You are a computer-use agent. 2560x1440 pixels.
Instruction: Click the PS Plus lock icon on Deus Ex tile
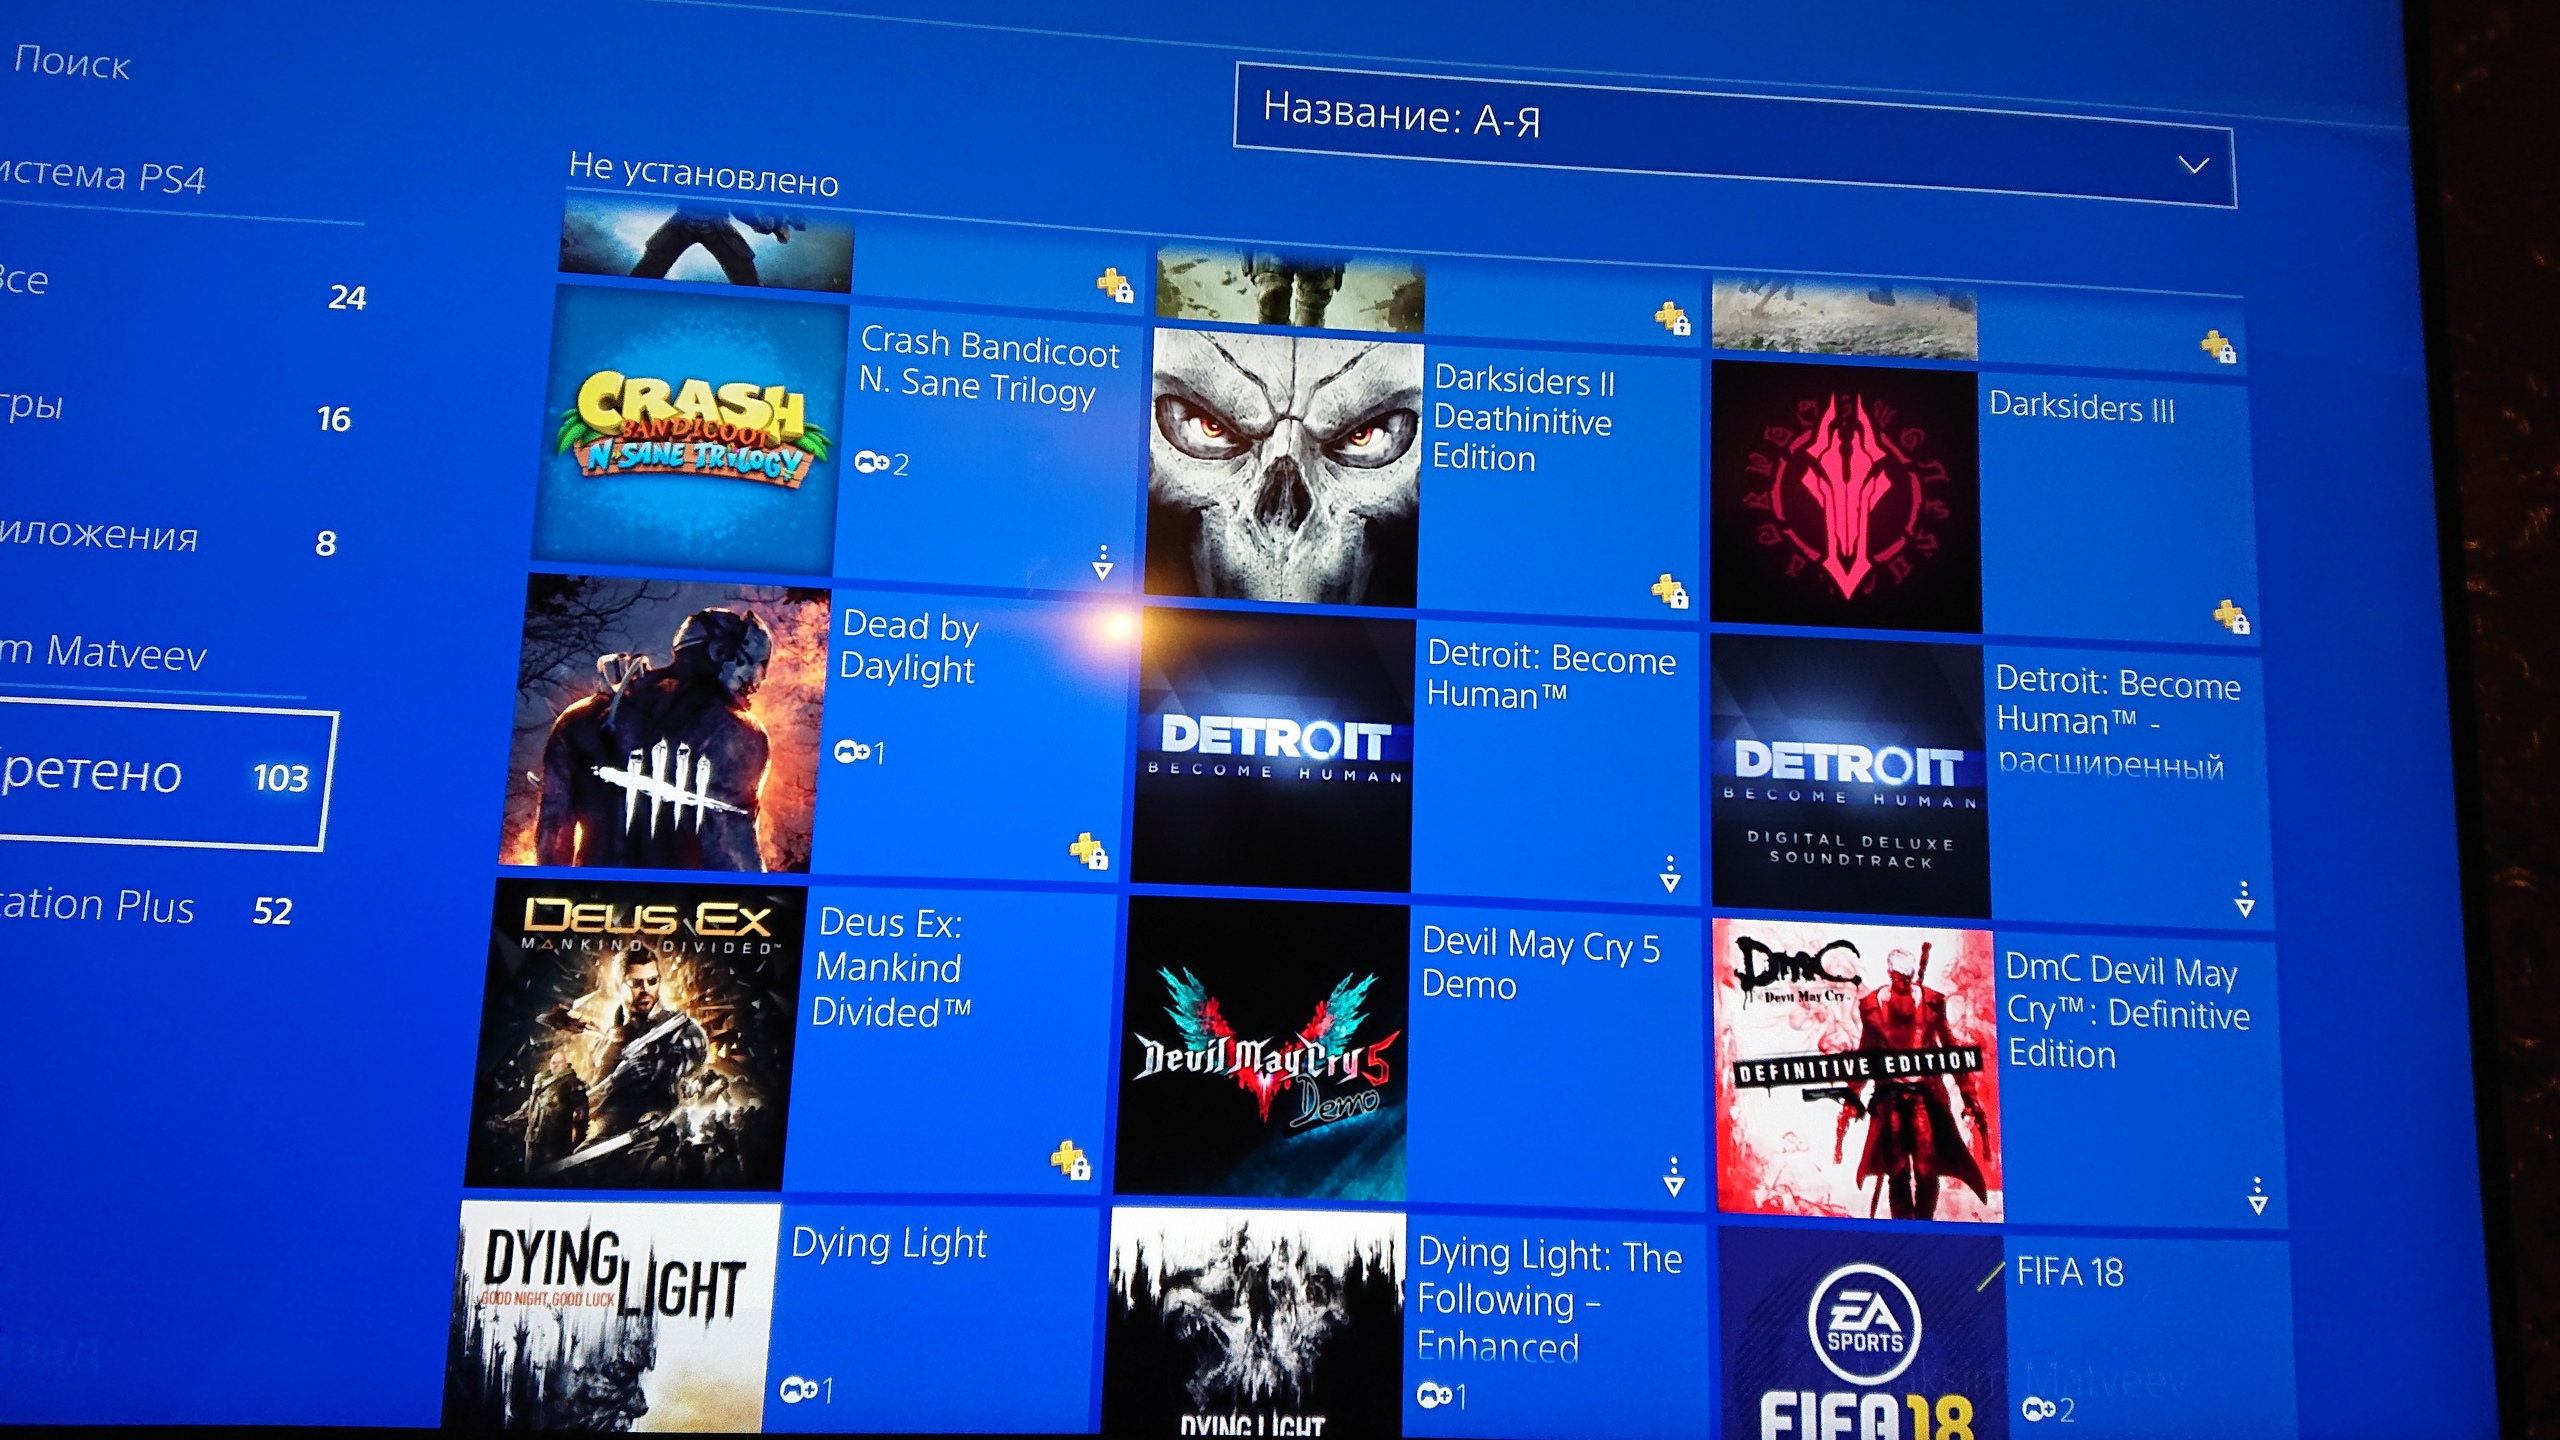pyautogui.click(x=1070, y=1160)
